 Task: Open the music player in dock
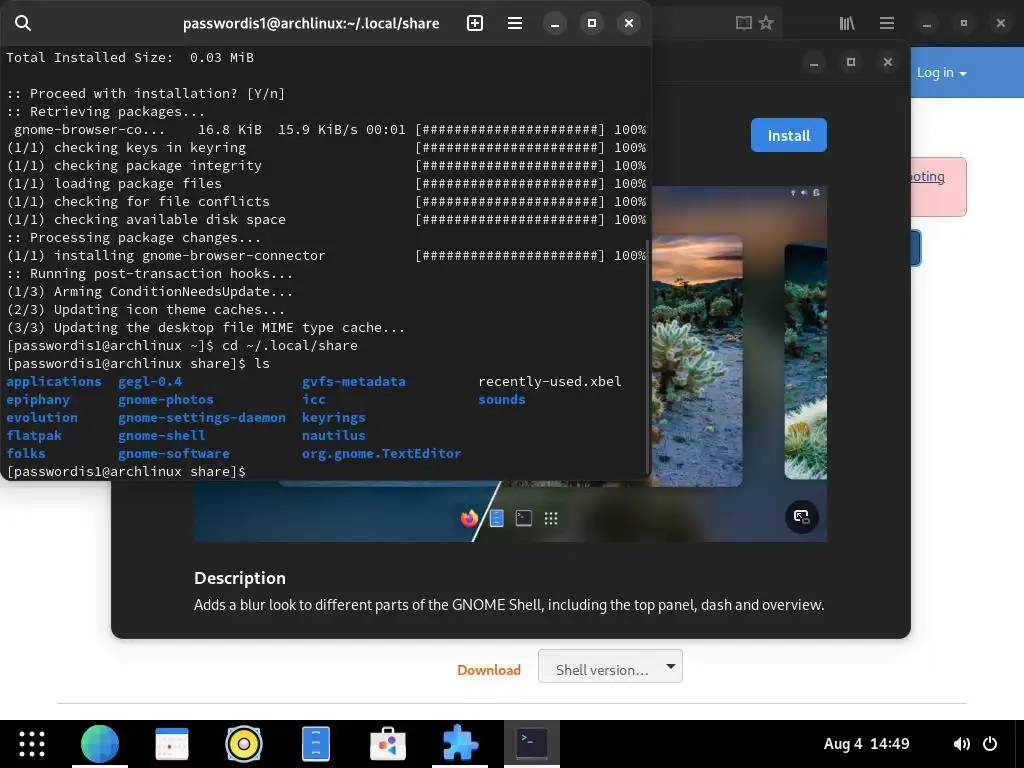(x=244, y=743)
